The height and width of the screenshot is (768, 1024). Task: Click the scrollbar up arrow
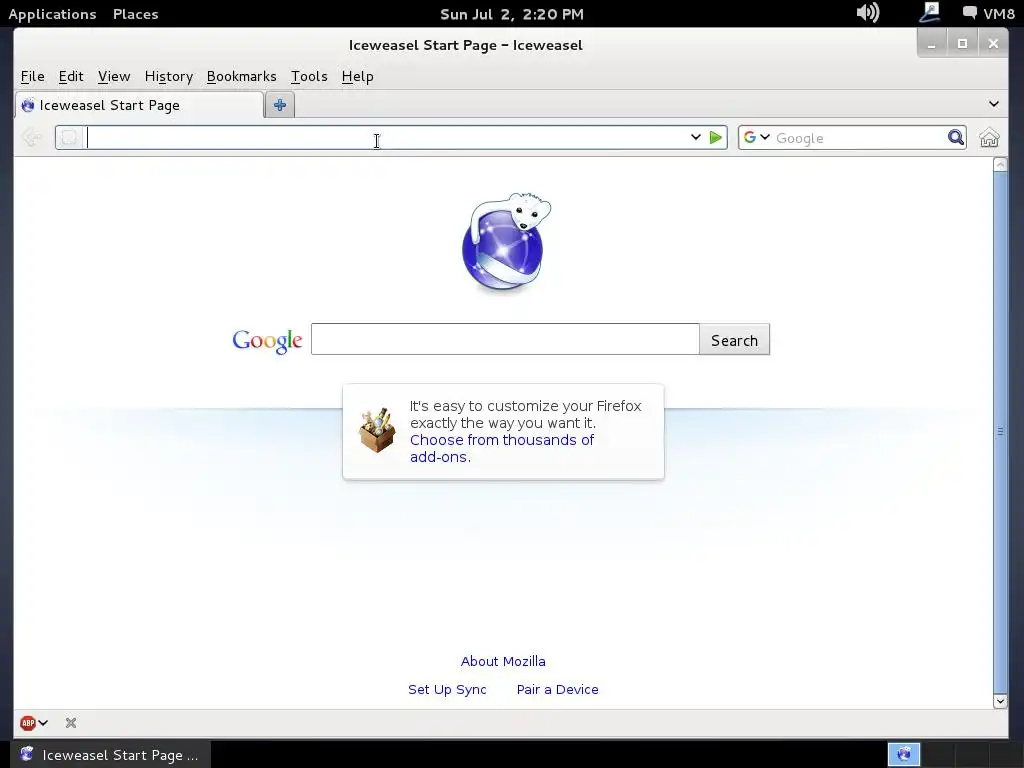click(x=1000, y=165)
